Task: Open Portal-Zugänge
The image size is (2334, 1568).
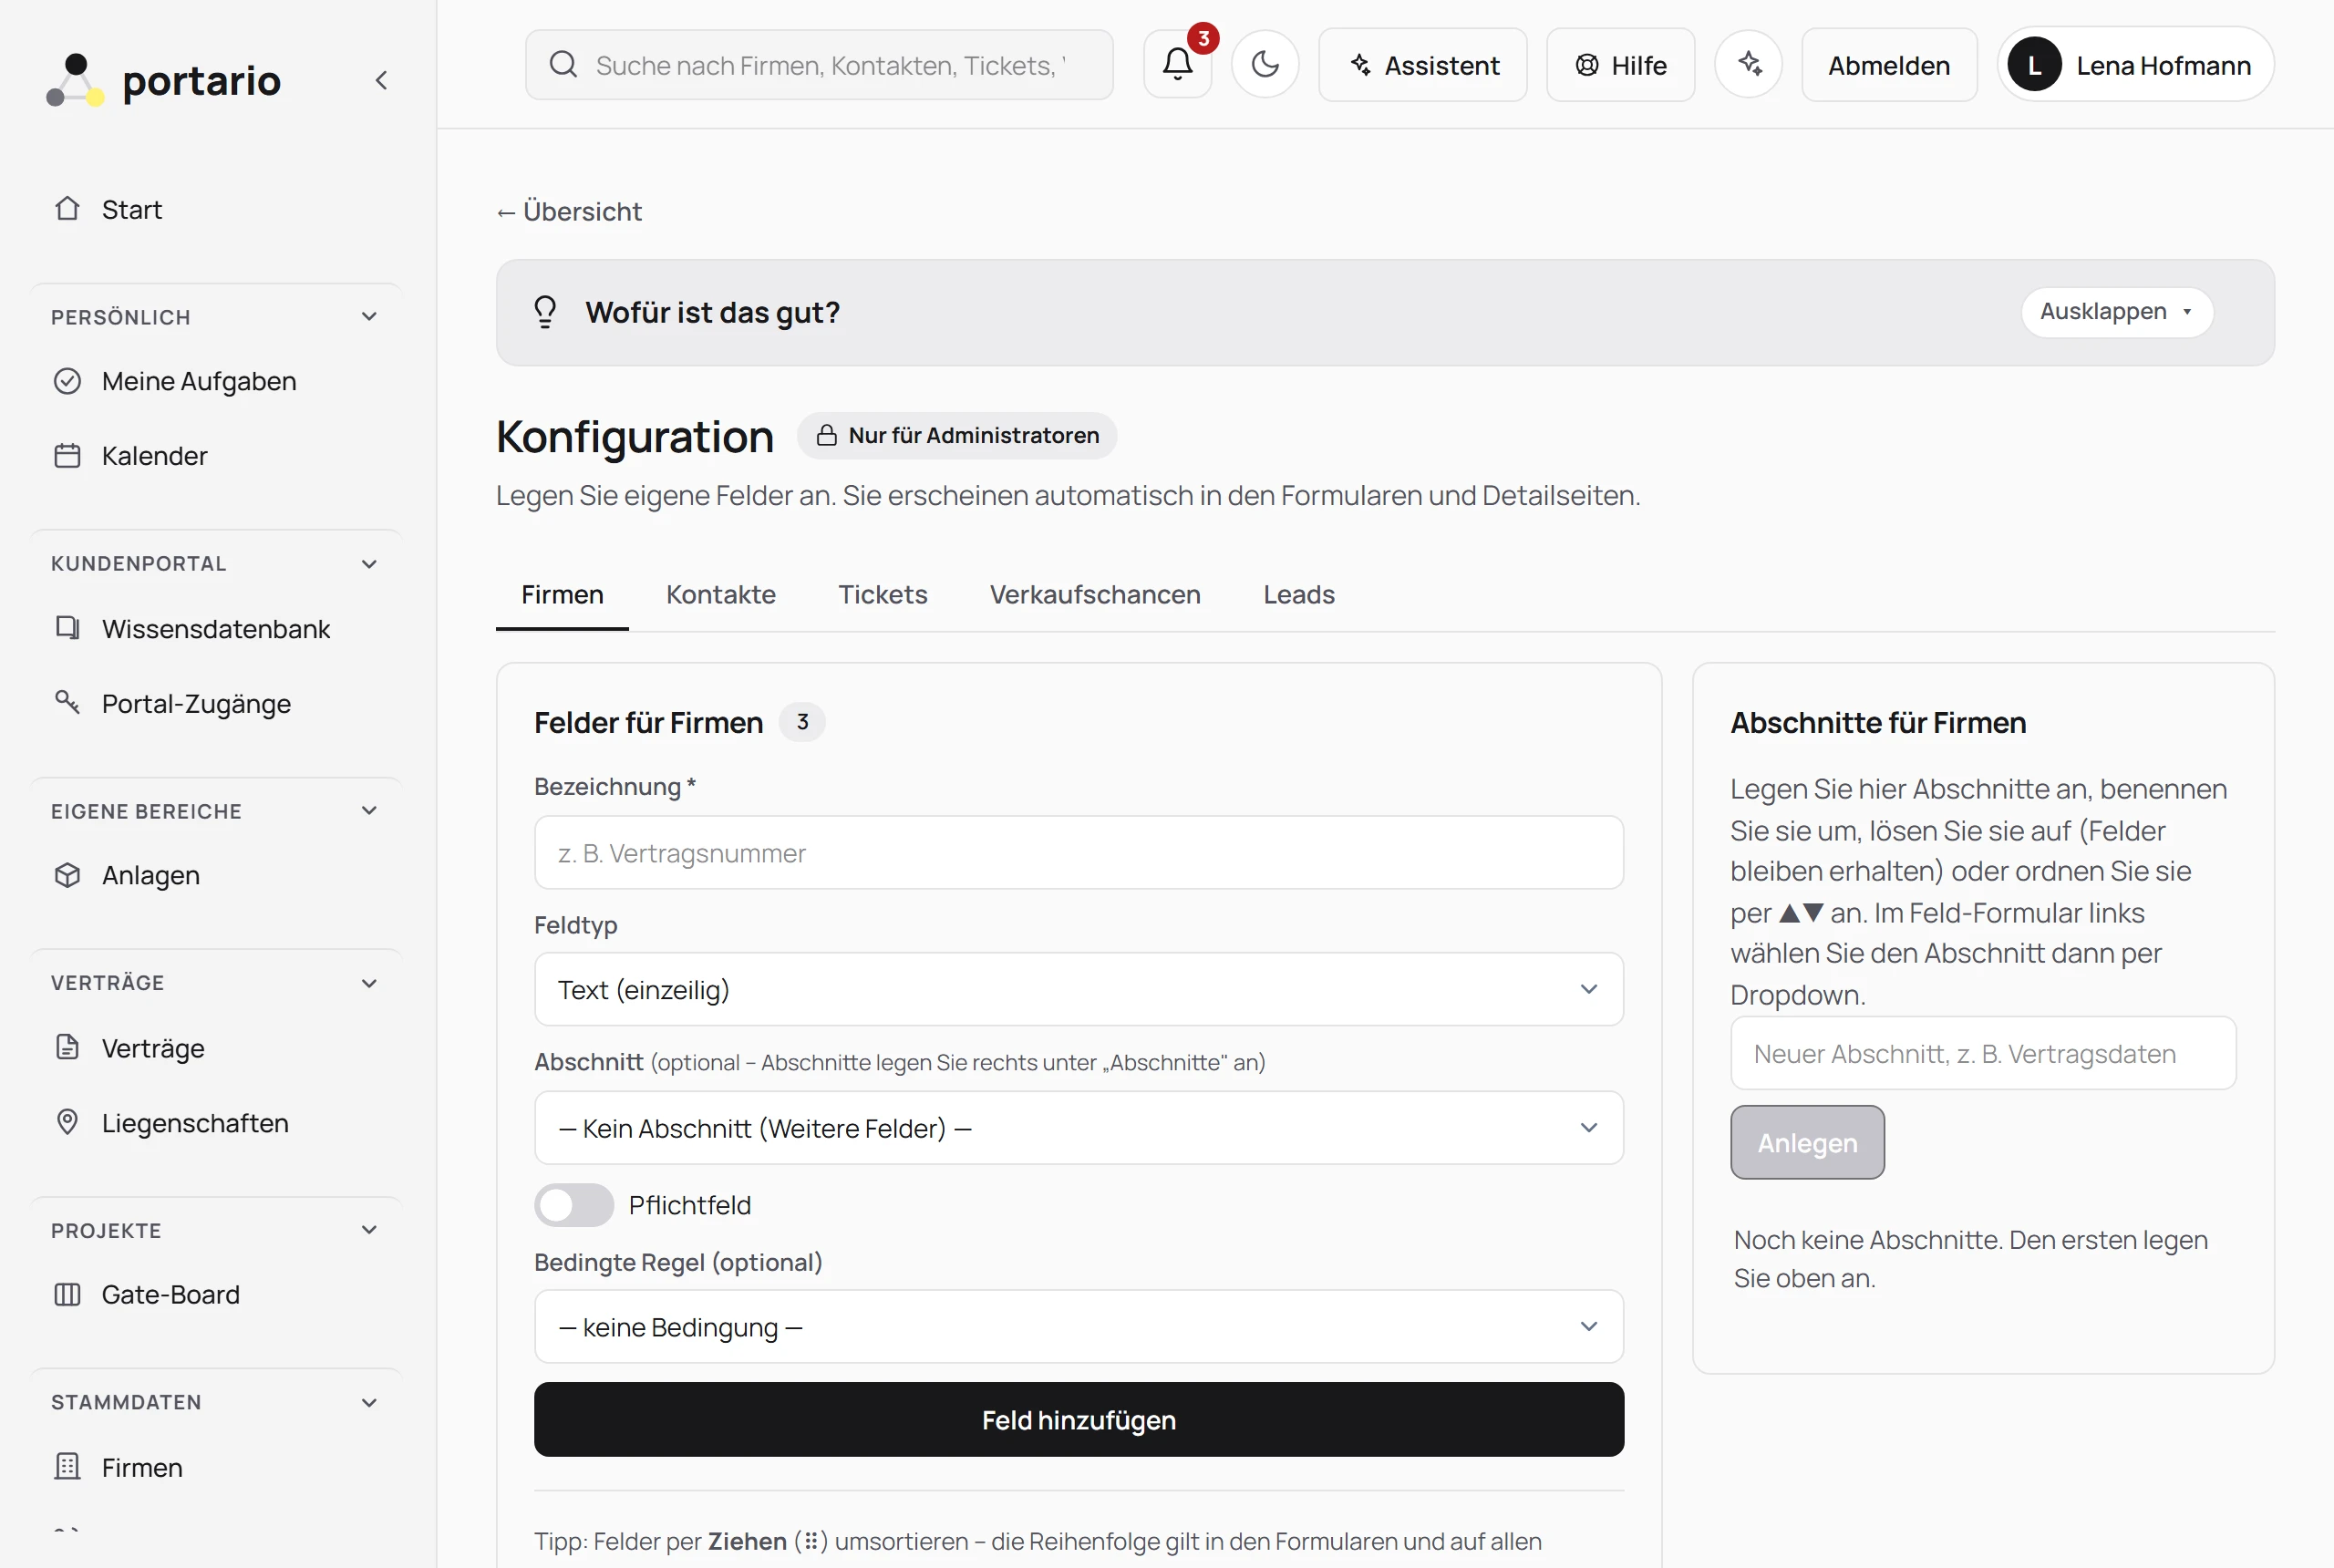Action: click(x=216, y=704)
